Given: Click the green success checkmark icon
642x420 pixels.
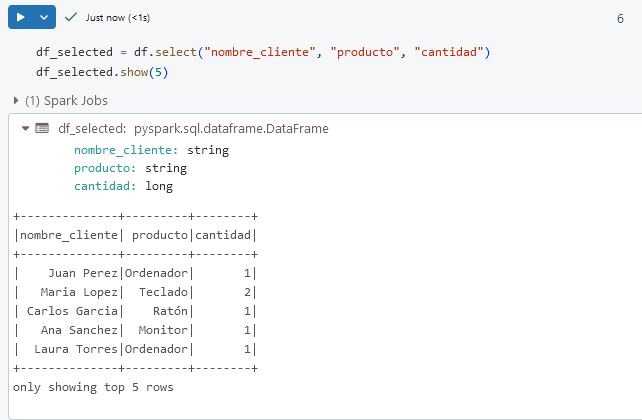Looking at the screenshot, I should [x=71, y=18].
